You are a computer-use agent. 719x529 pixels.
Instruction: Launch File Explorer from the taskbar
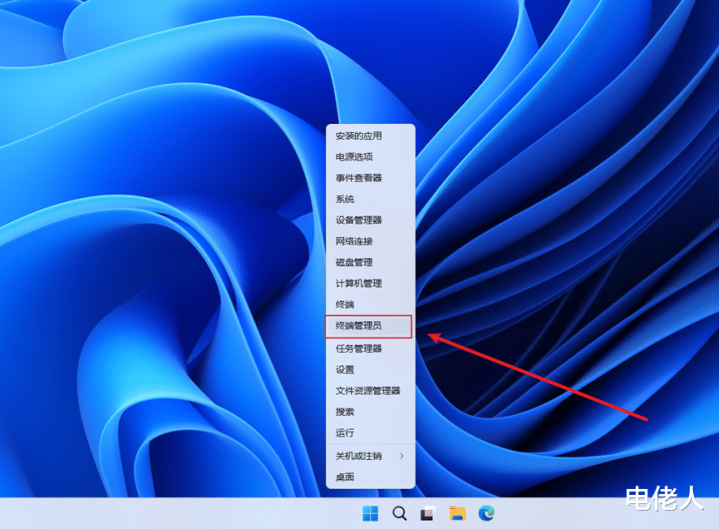click(457, 513)
